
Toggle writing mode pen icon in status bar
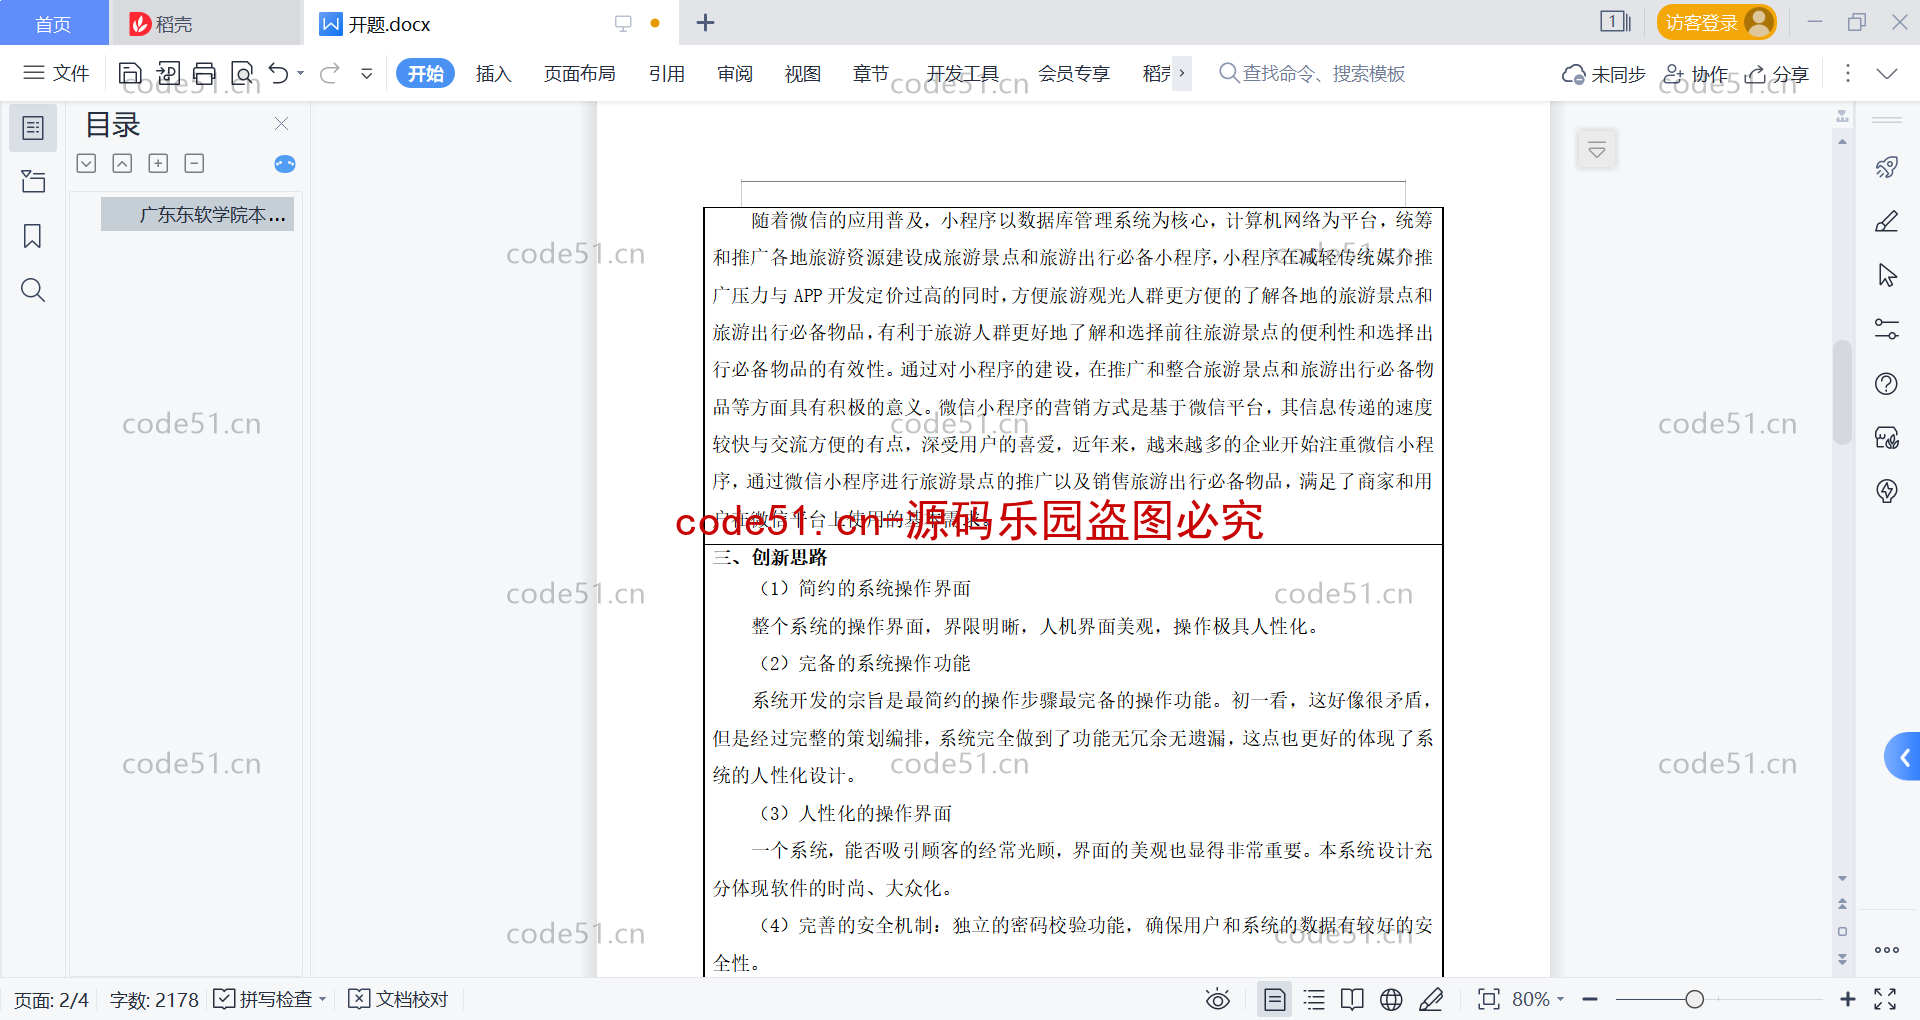[1431, 999]
